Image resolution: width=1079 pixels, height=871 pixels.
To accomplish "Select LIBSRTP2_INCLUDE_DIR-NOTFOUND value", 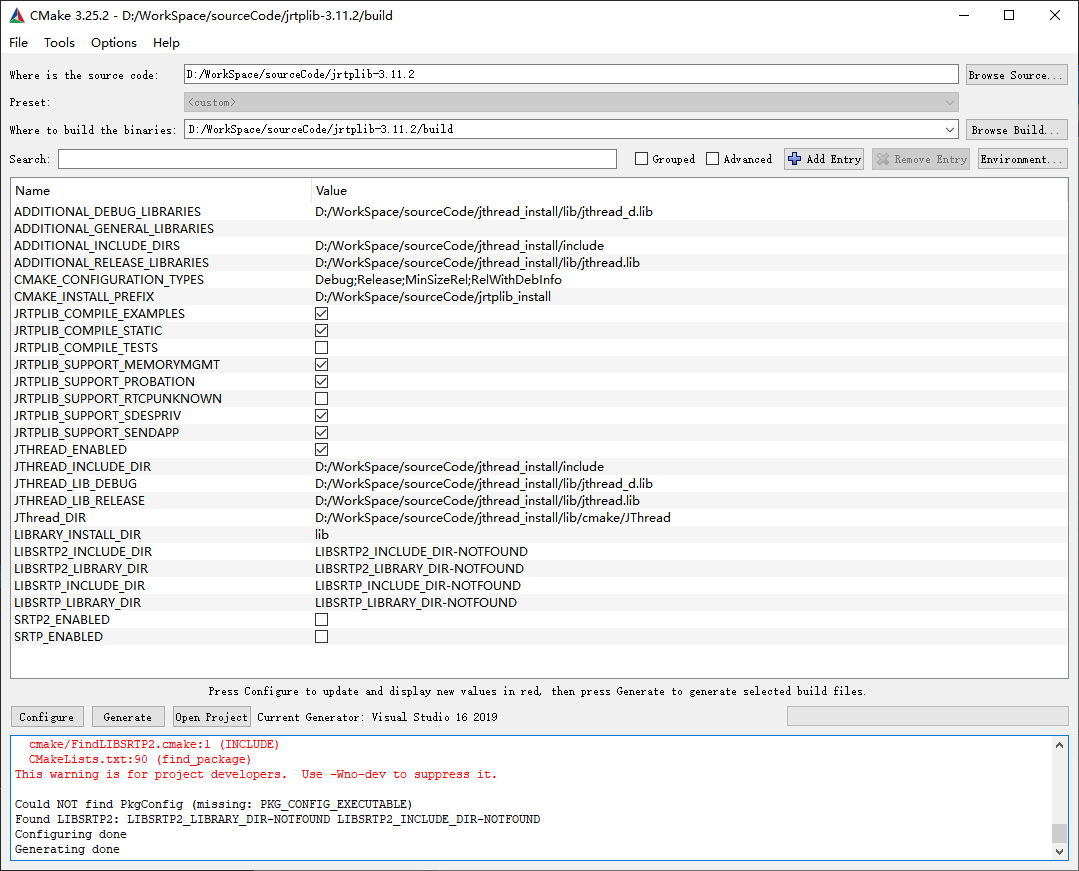I will point(421,552).
